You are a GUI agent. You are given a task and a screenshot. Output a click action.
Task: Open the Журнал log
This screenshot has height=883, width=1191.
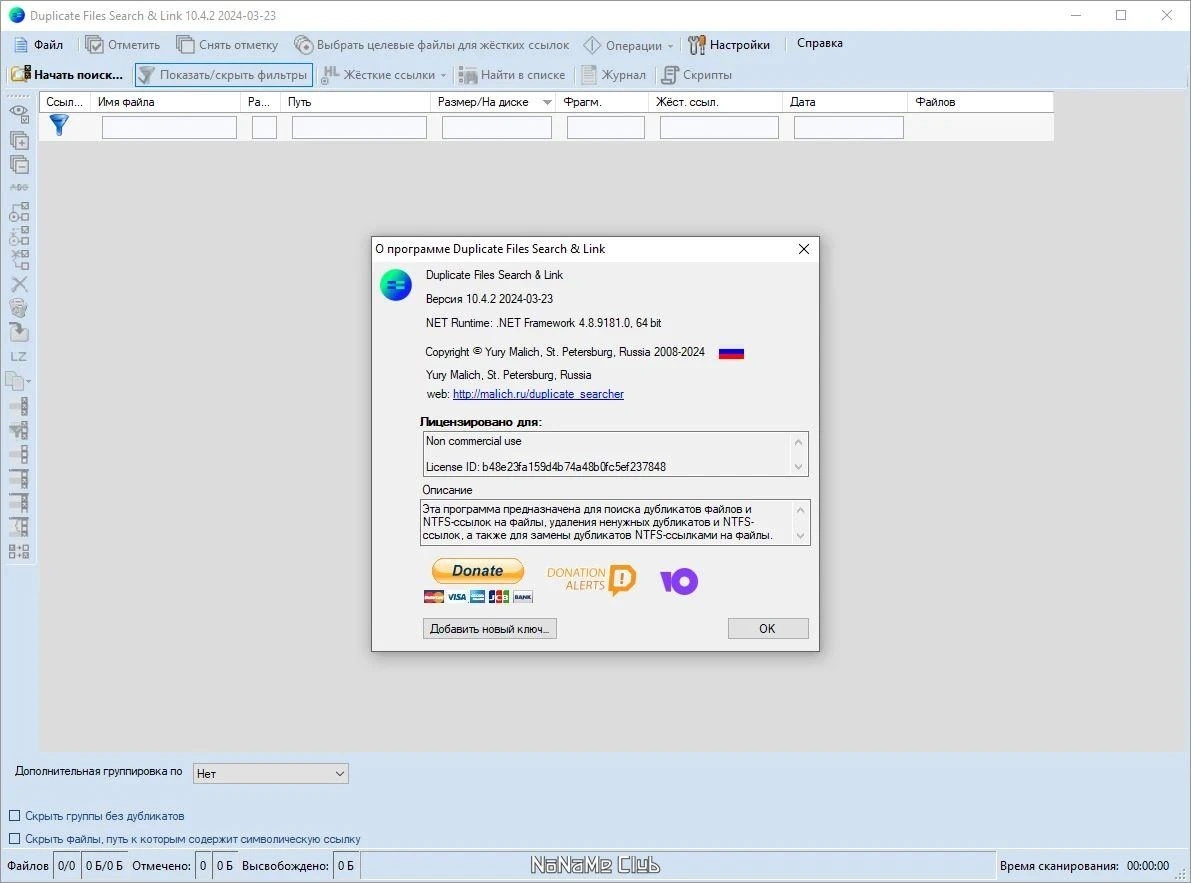[x=614, y=74]
